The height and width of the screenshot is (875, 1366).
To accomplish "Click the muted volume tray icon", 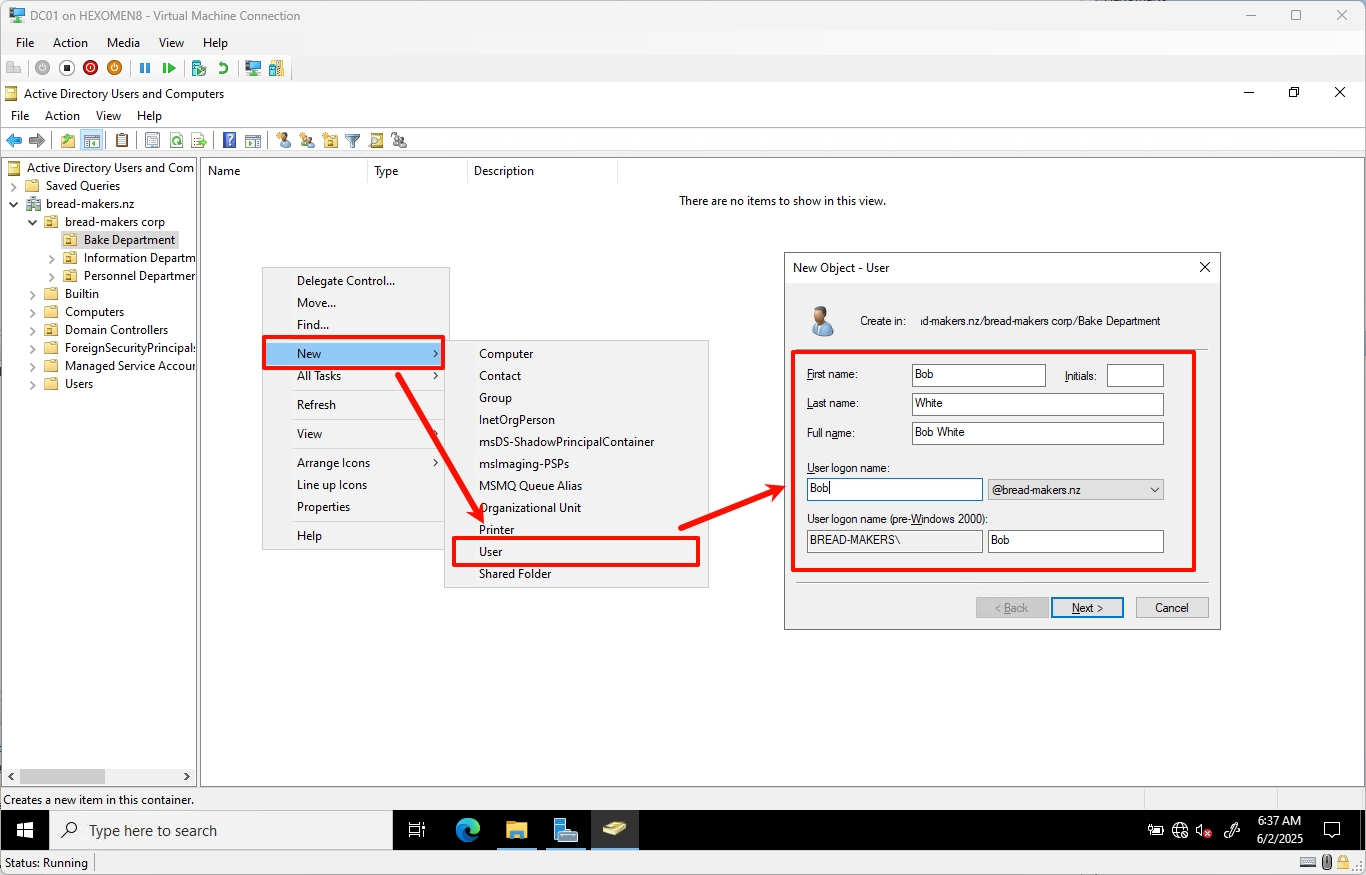I will (x=1204, y=830).
